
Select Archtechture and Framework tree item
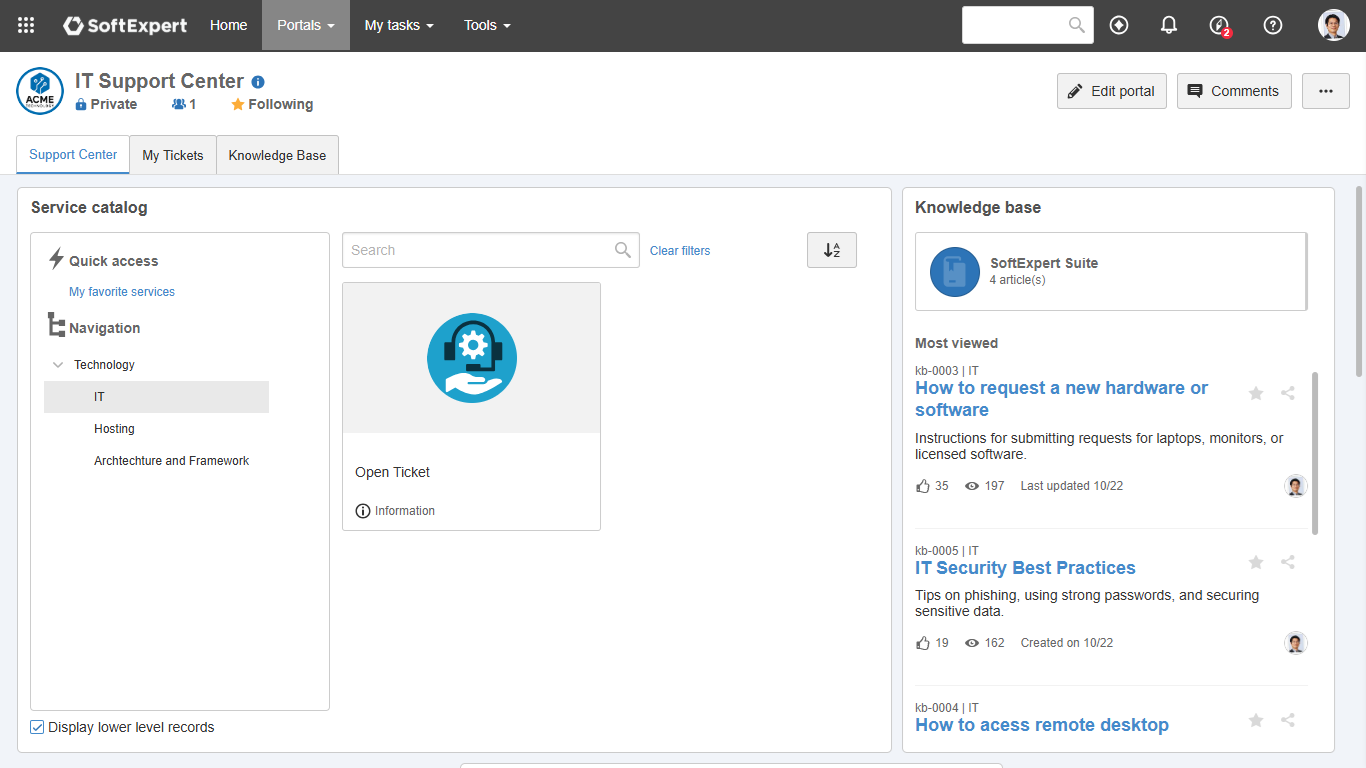[x=172, y=461]
